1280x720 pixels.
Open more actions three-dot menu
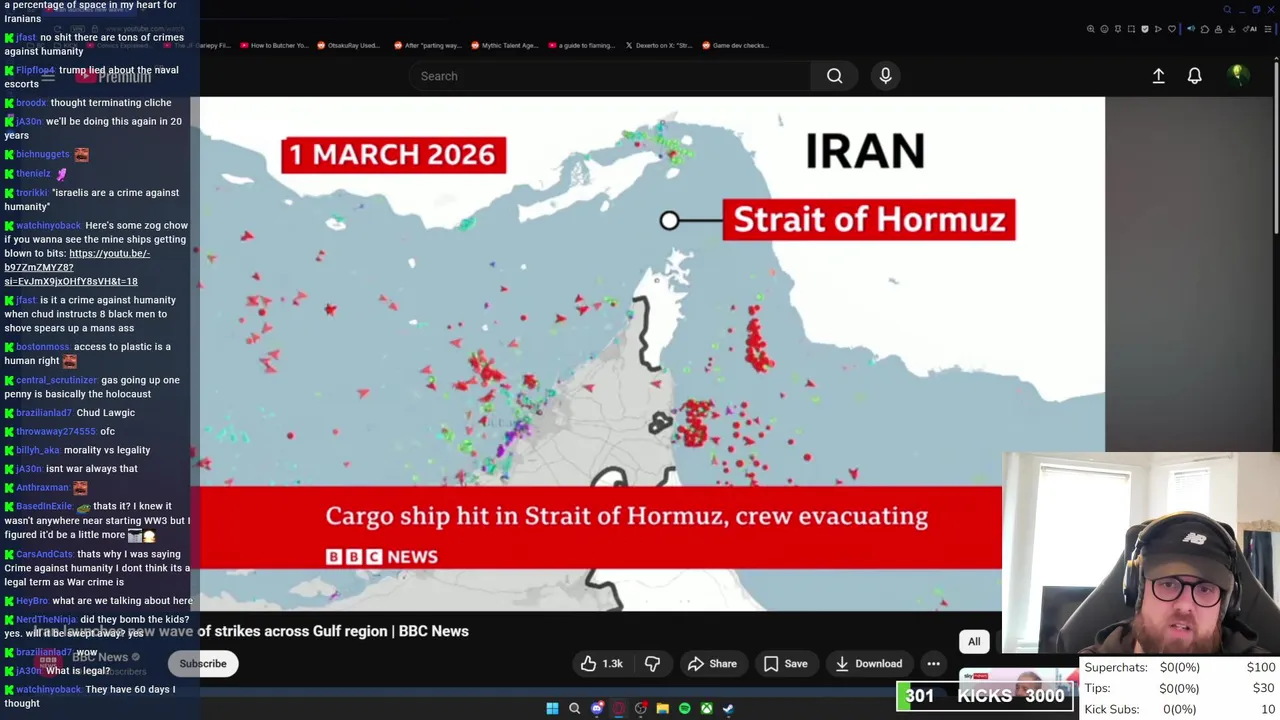pyautogui.click(x=933, y=663)
